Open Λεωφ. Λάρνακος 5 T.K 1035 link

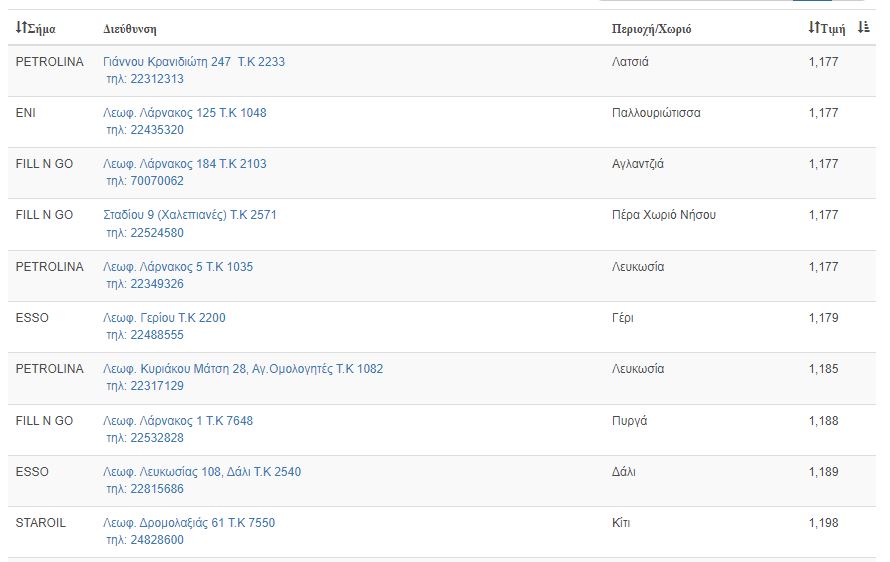[178, 267]
